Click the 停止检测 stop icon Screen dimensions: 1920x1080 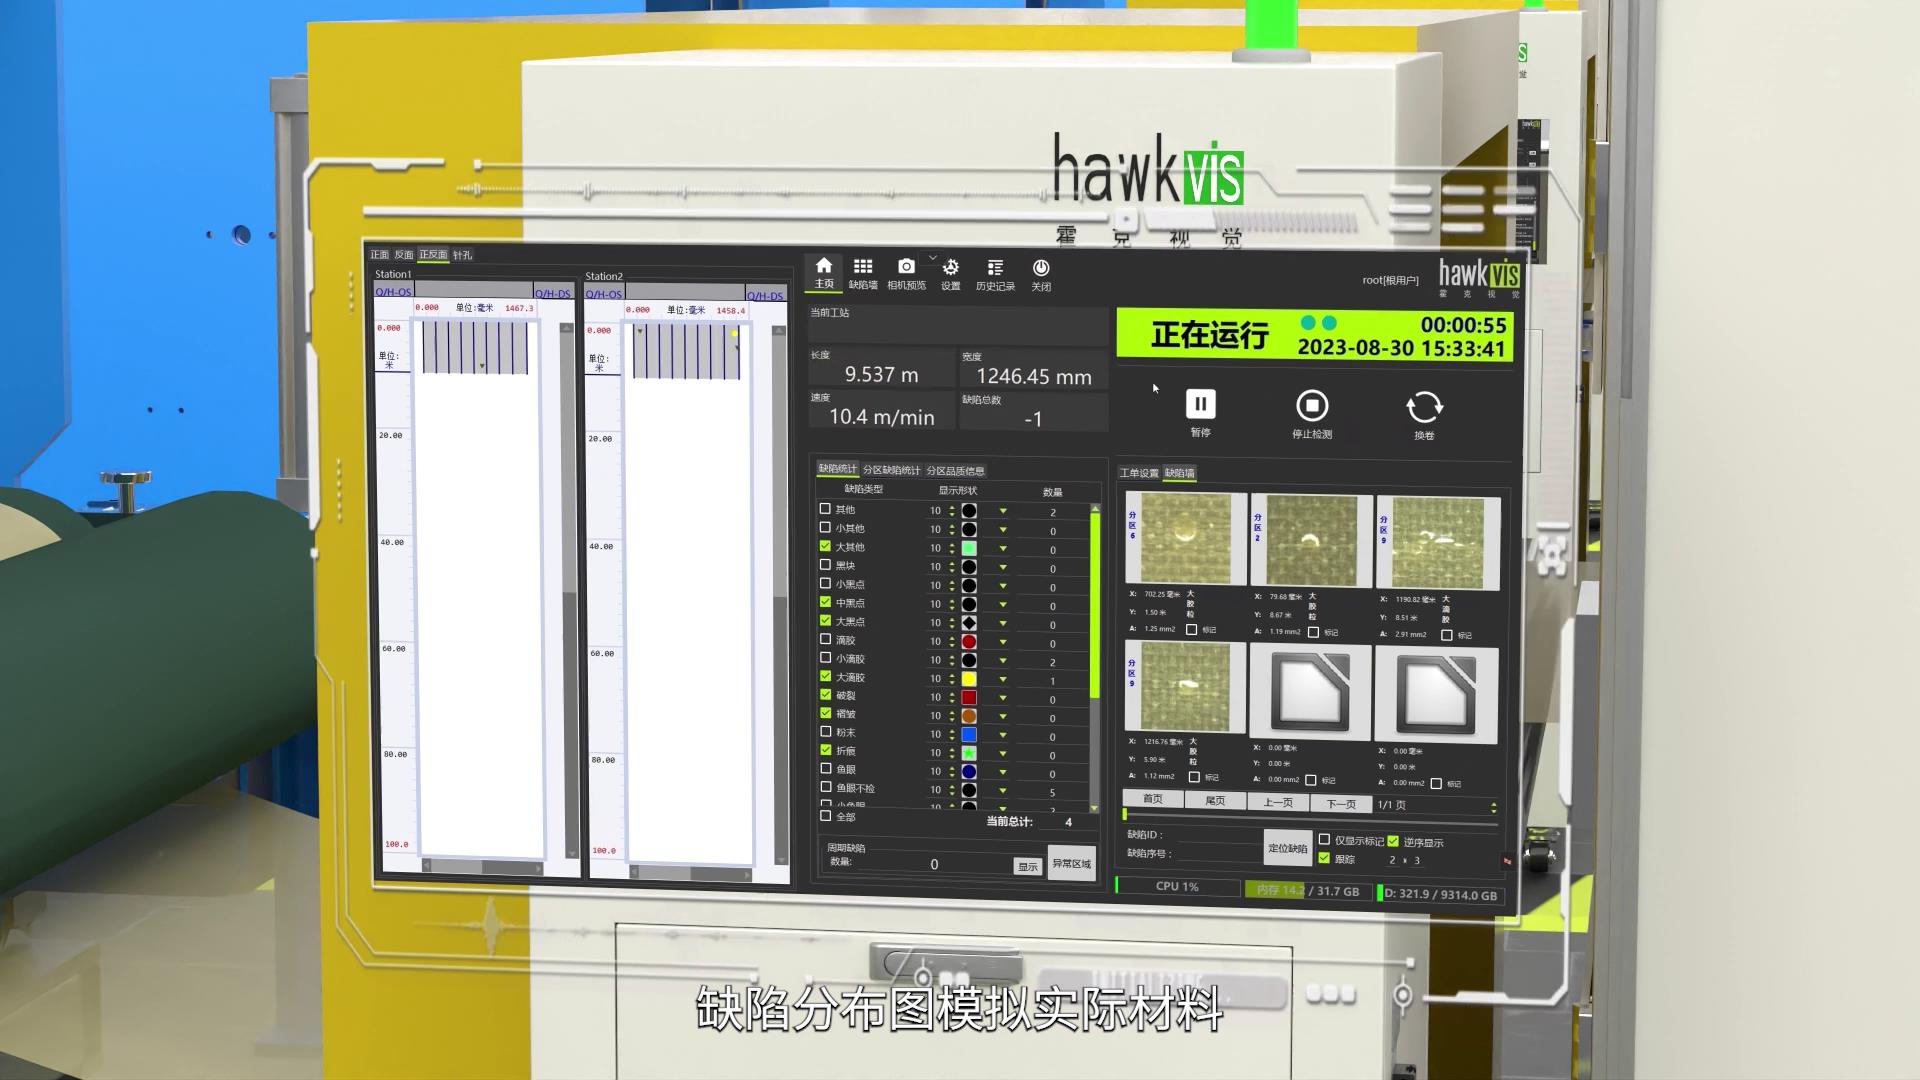coord(1311,406)
